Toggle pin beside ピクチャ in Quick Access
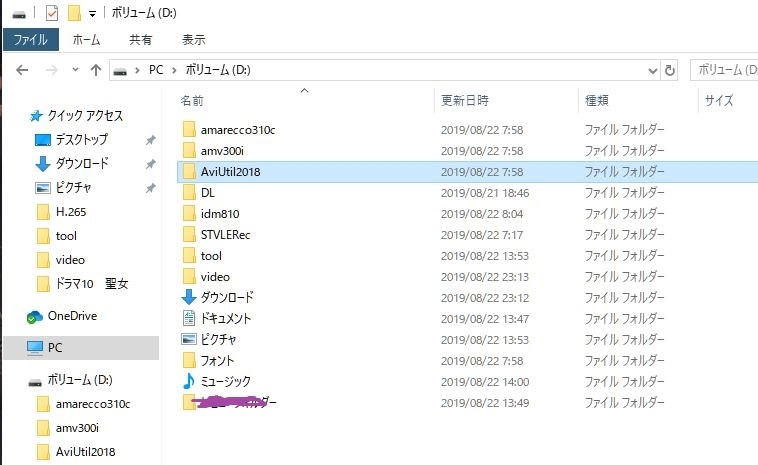 [x=150, y=188]
